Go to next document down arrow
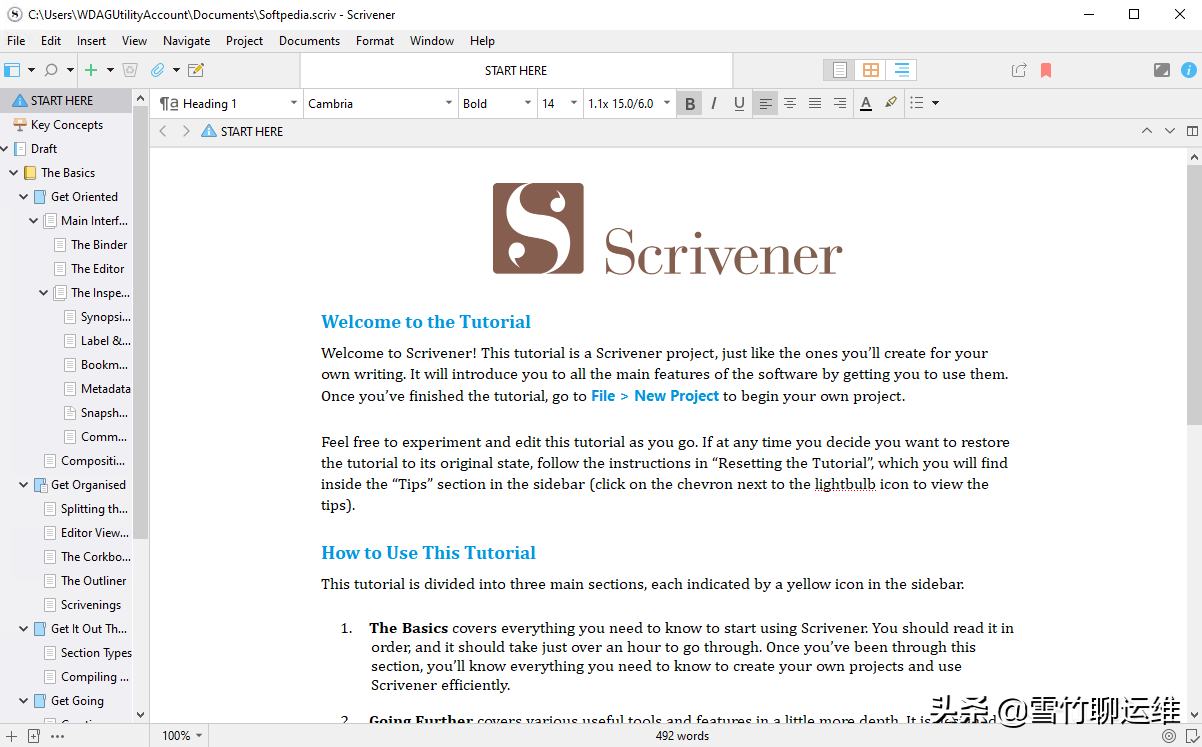This screenshot has width=1202, height=747. pyautogui.click(x=1169, y=131)
